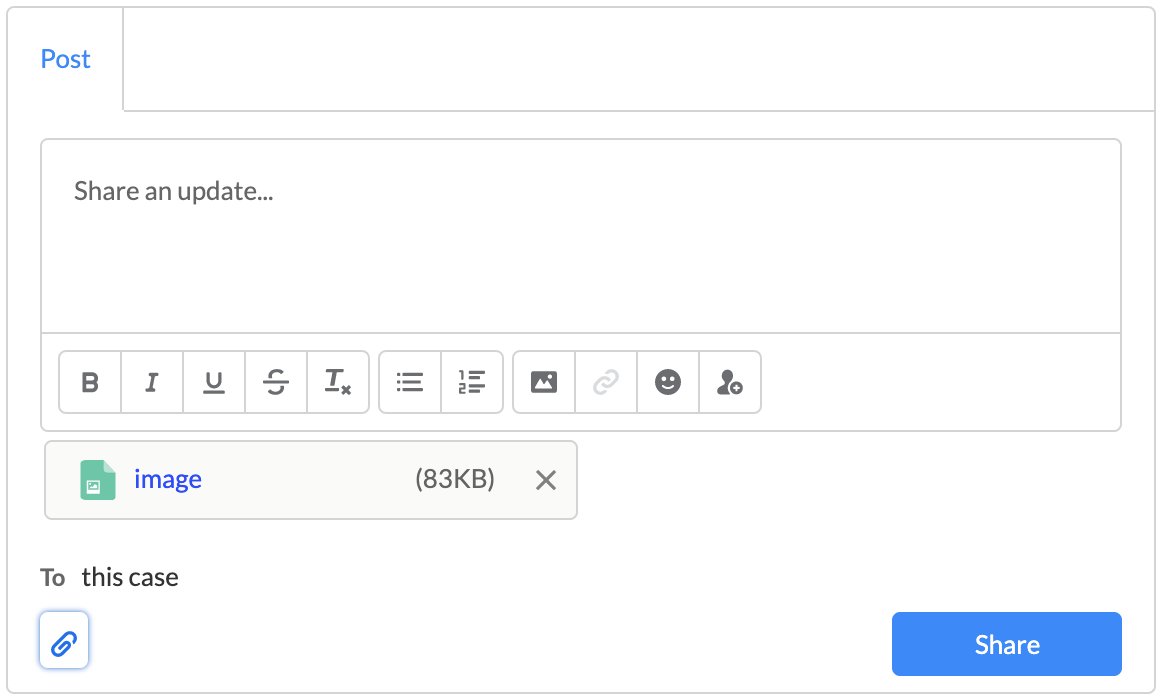
Task: Click the green file icon on the attachment
Action: point(97,479)
